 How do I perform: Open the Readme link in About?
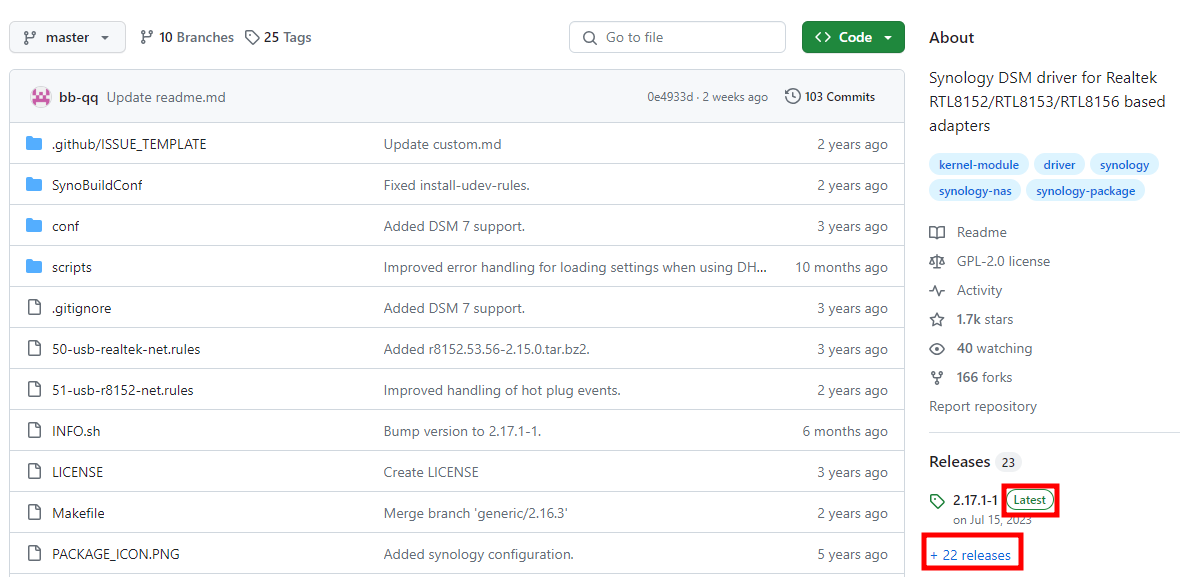point(968,232)
